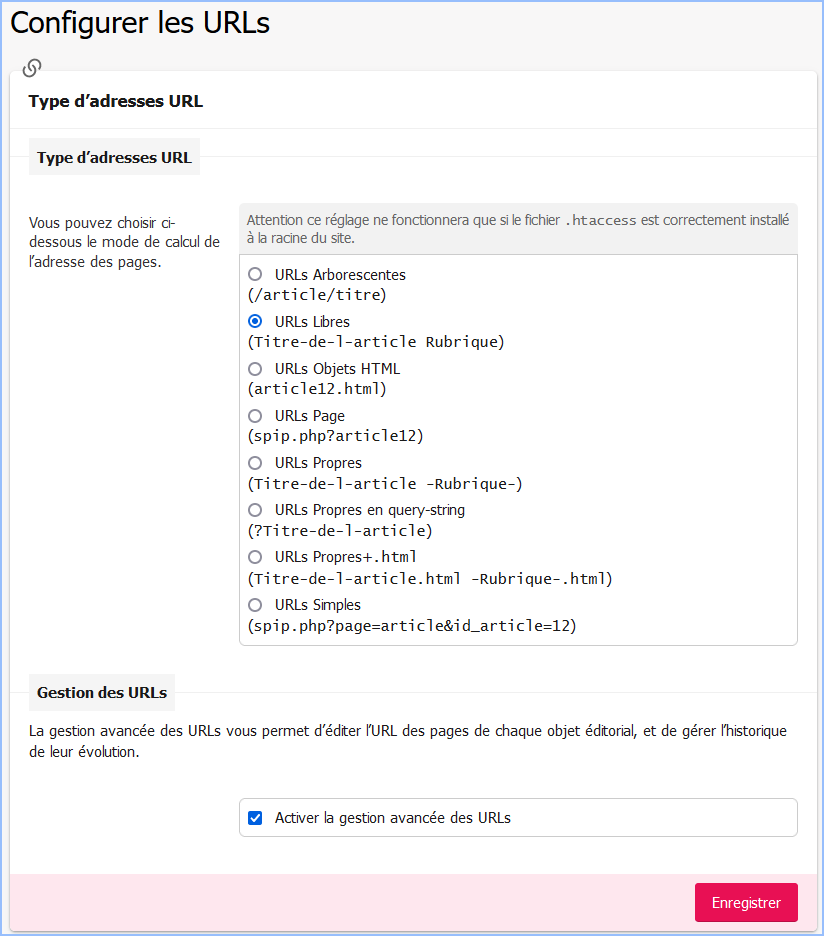
Task: Select the URLs Propres+.html option
Action: point(255,557)
